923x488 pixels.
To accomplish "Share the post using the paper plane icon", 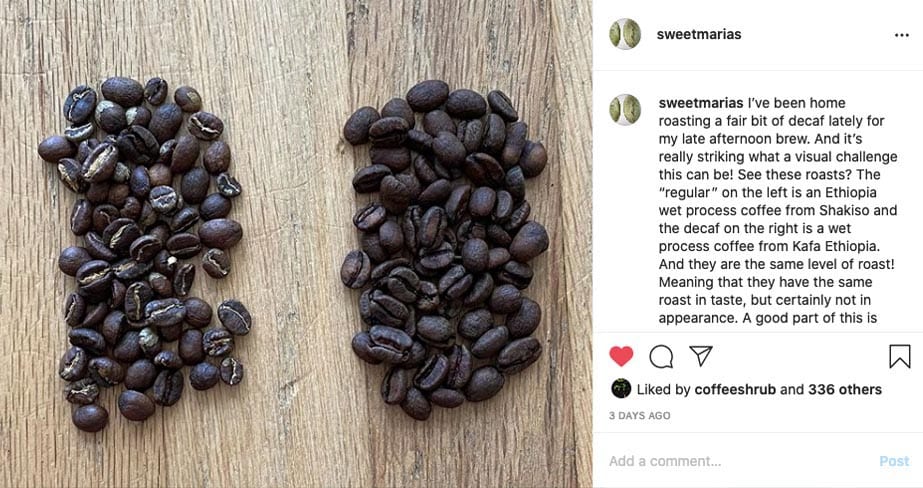I will pos(700,356).
